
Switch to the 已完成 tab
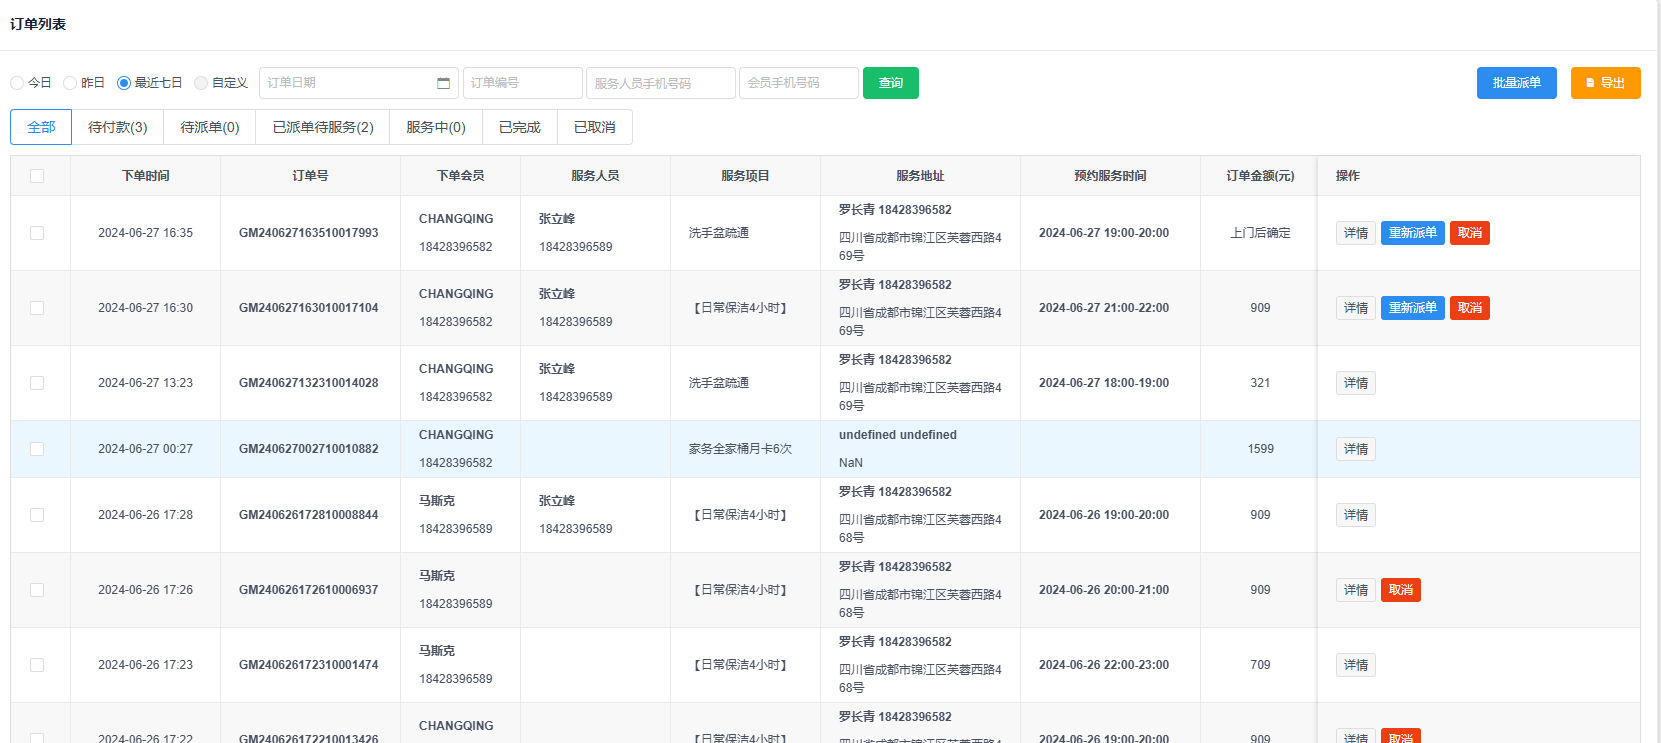[519, 127]
